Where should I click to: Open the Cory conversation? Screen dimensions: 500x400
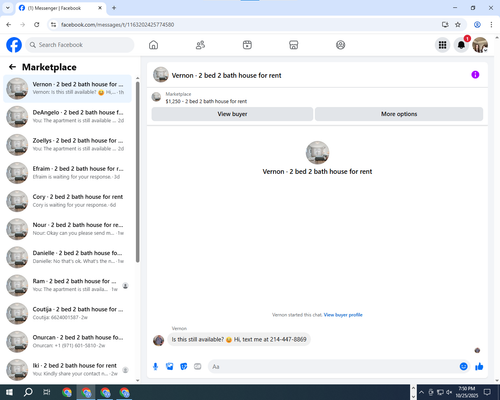67,201
